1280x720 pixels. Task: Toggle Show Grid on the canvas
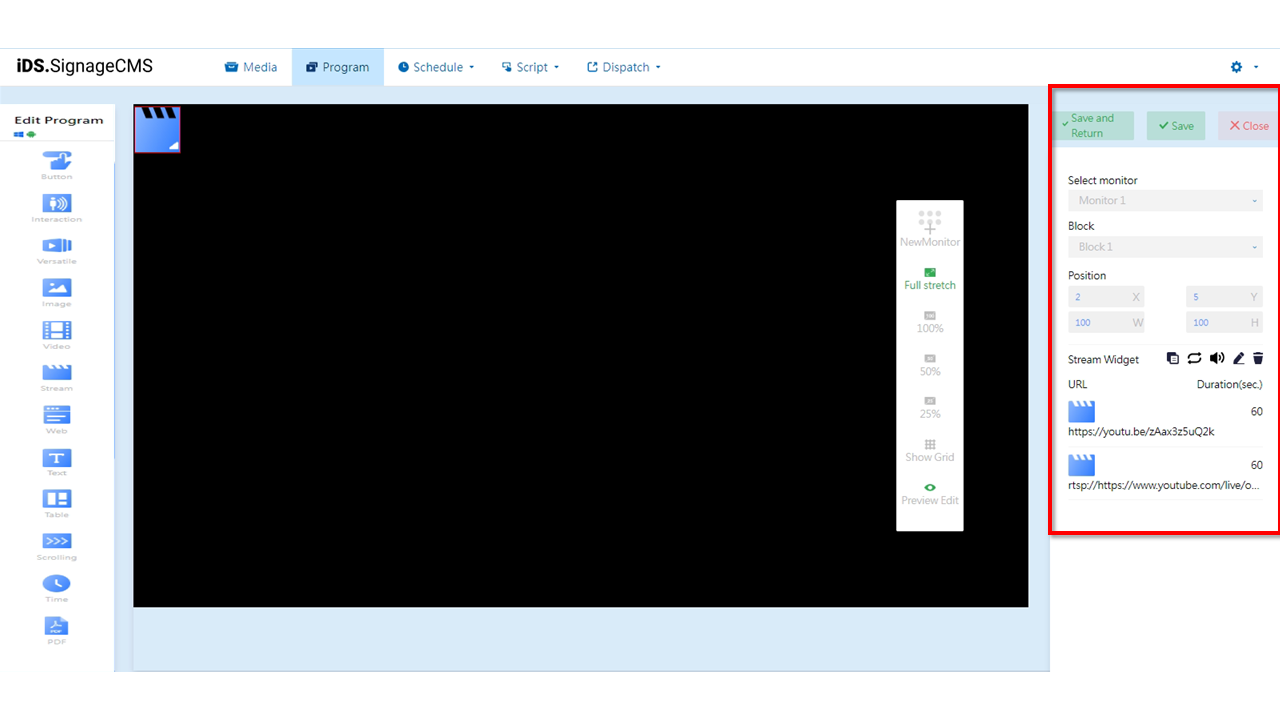click(930, 448)
